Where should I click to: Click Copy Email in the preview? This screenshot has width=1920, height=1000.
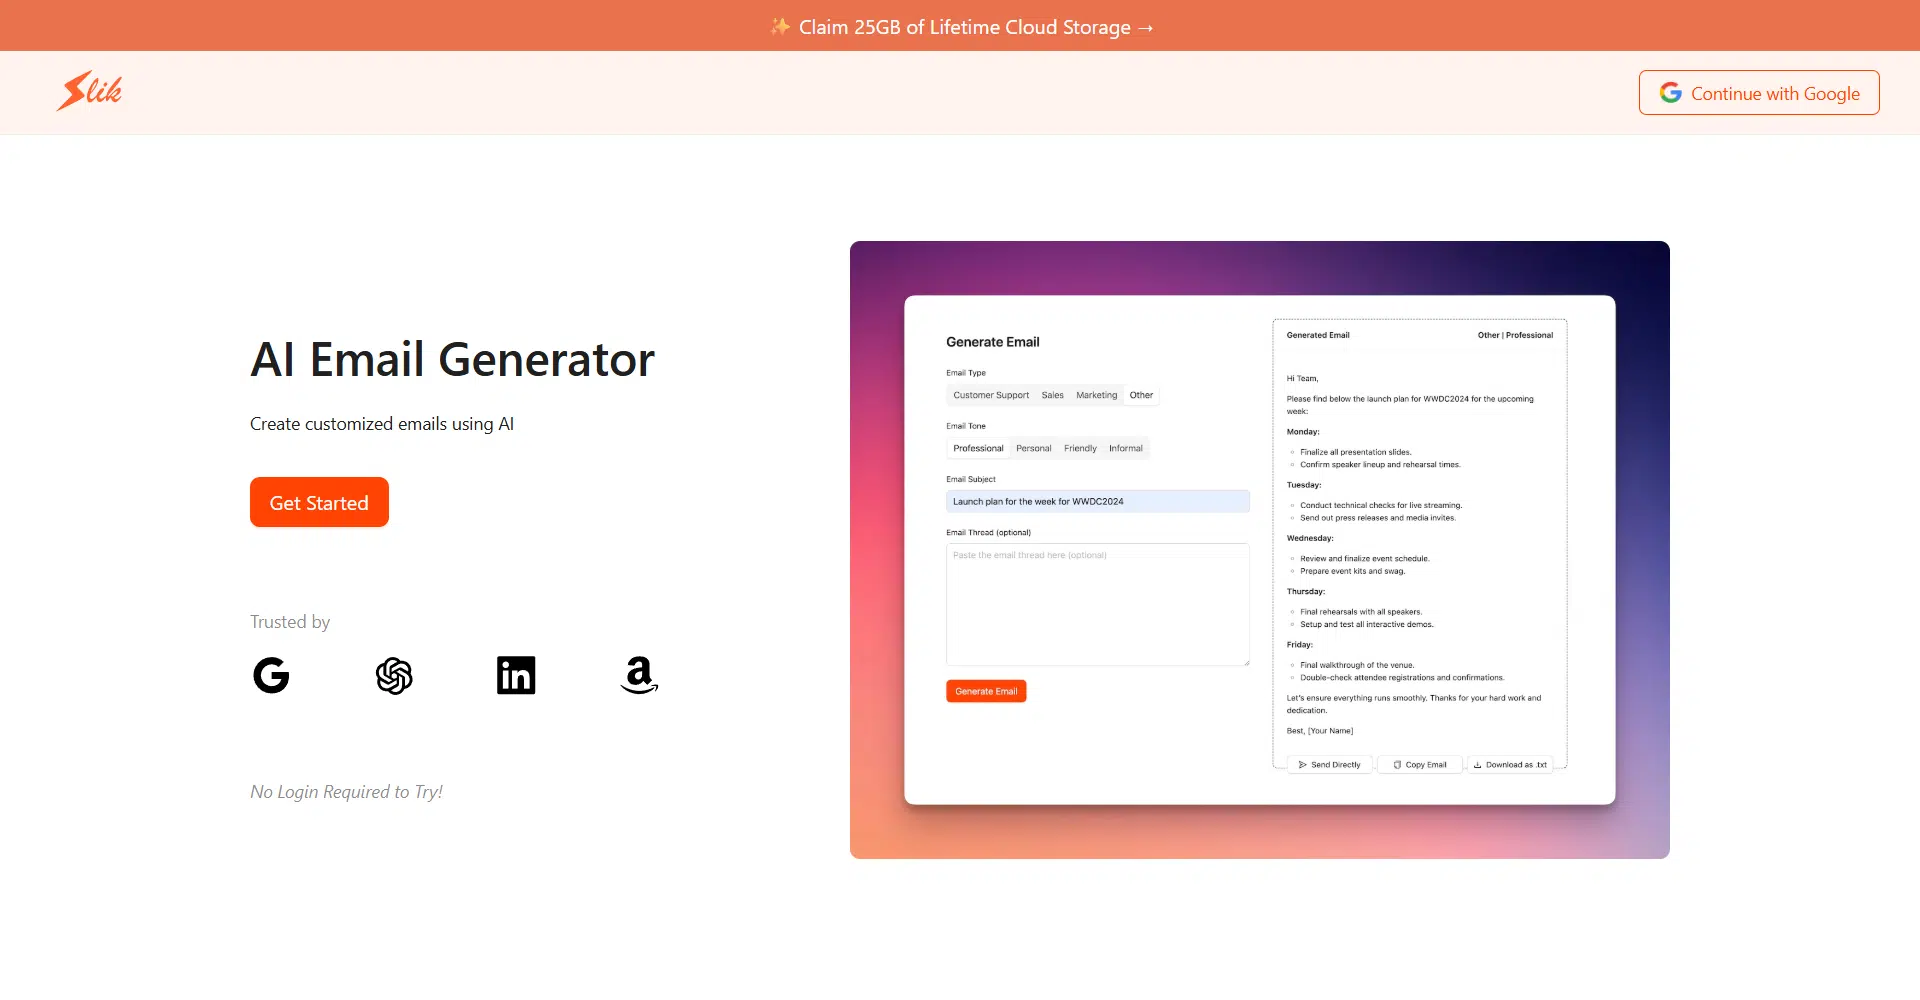tap(1420, 765)
